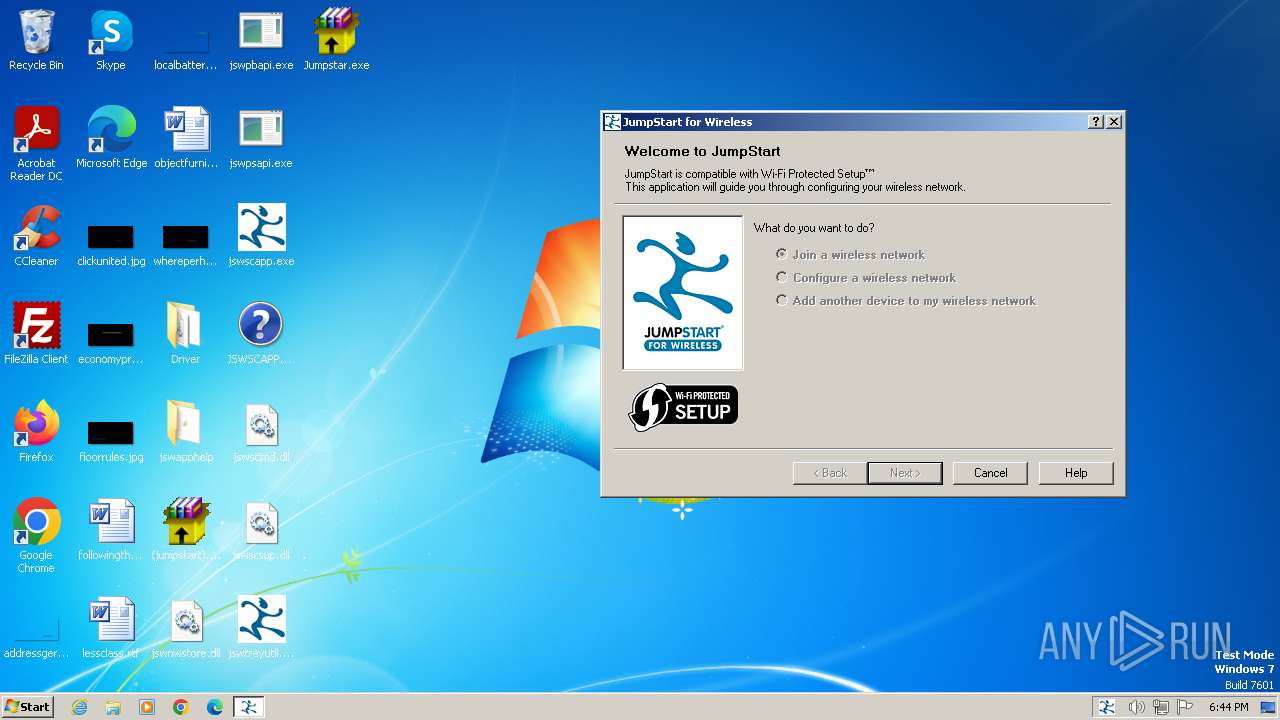Select the lessclass.rtf document icon

[x=111, y=628]
